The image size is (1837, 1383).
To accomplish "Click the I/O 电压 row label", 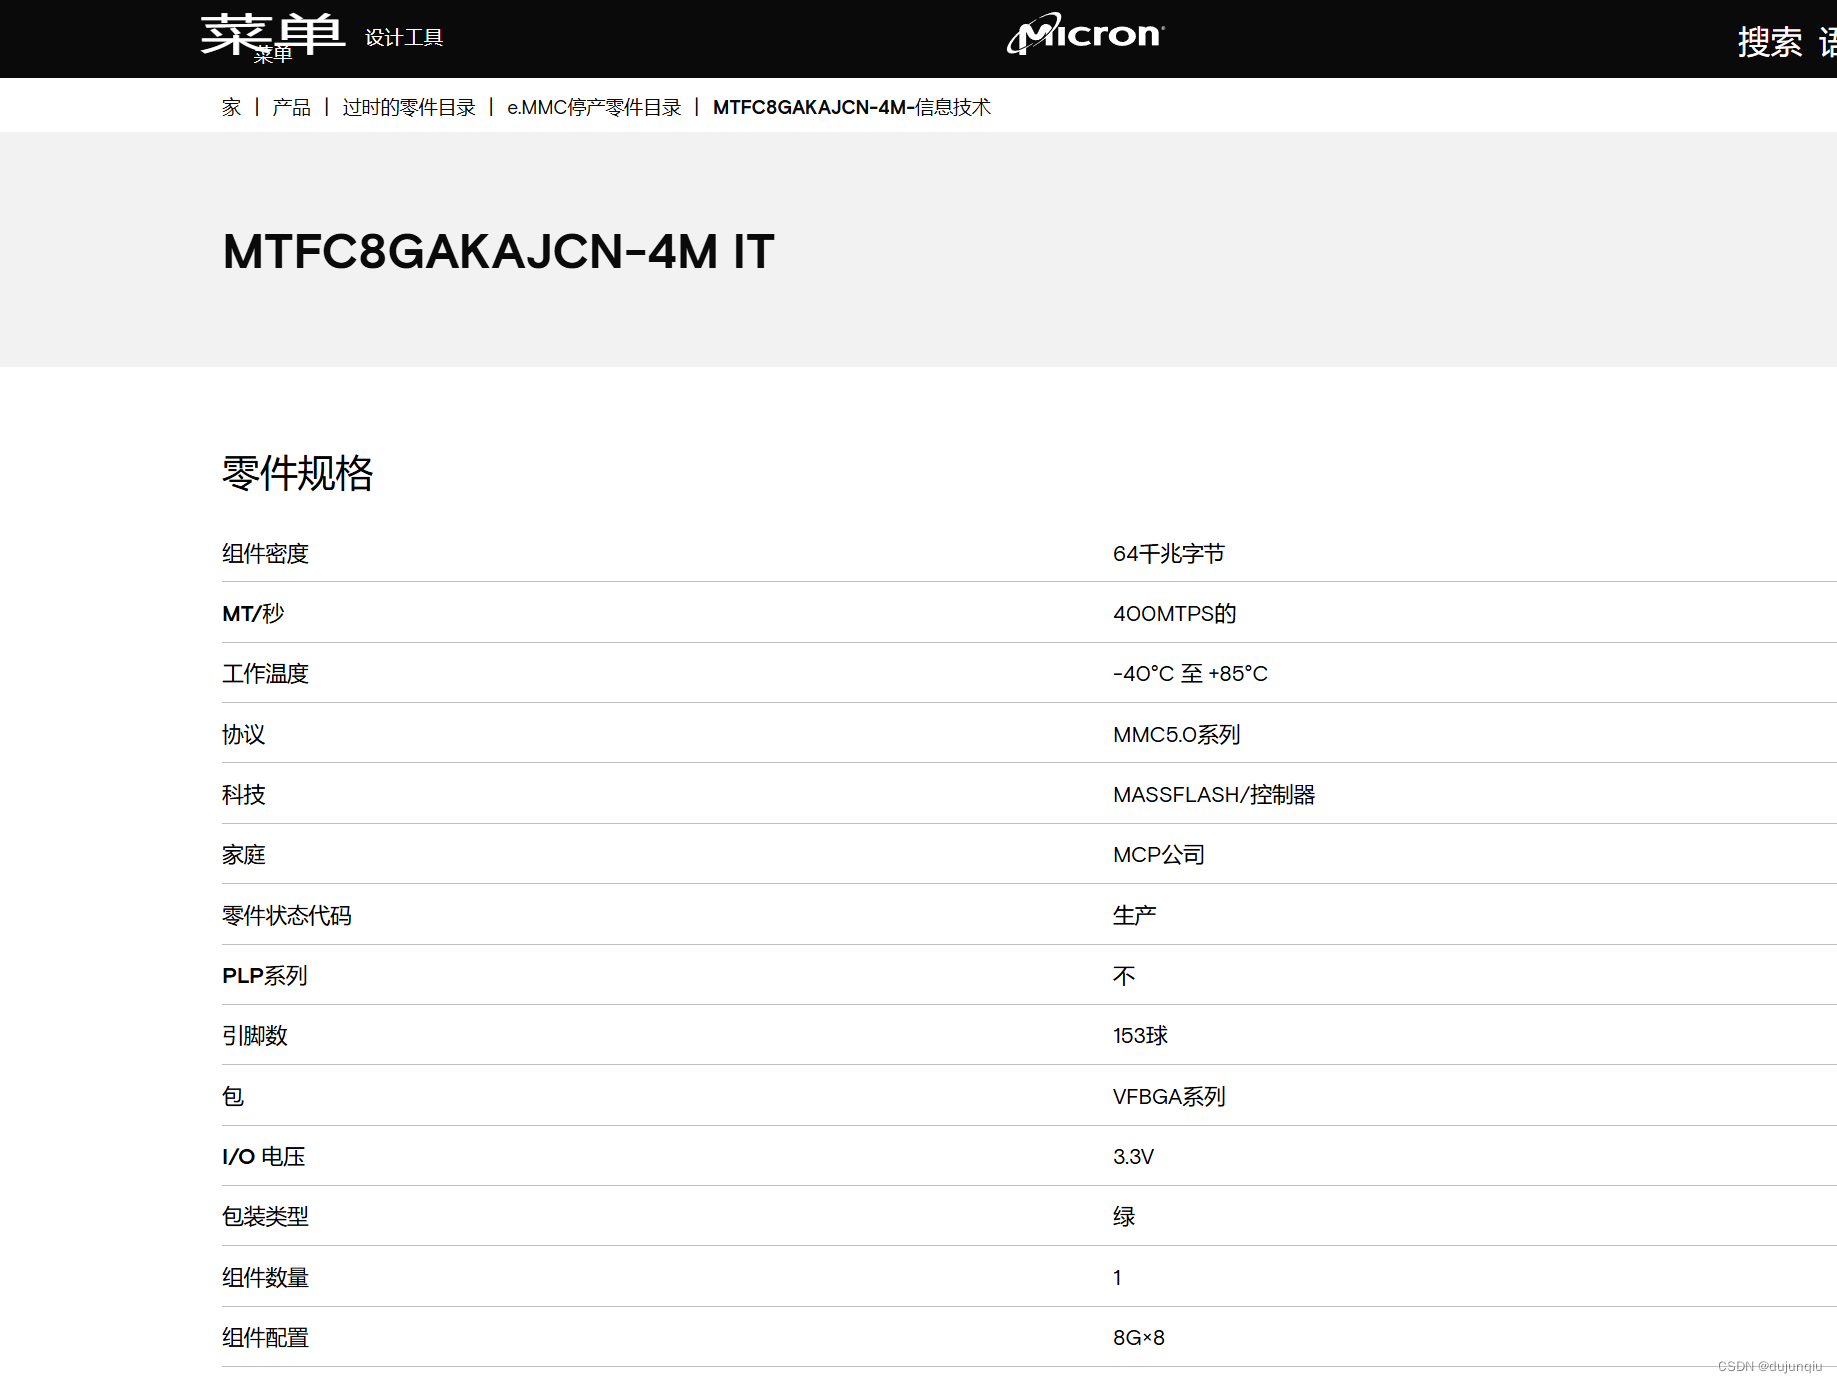I will [x=263, y=1156].
